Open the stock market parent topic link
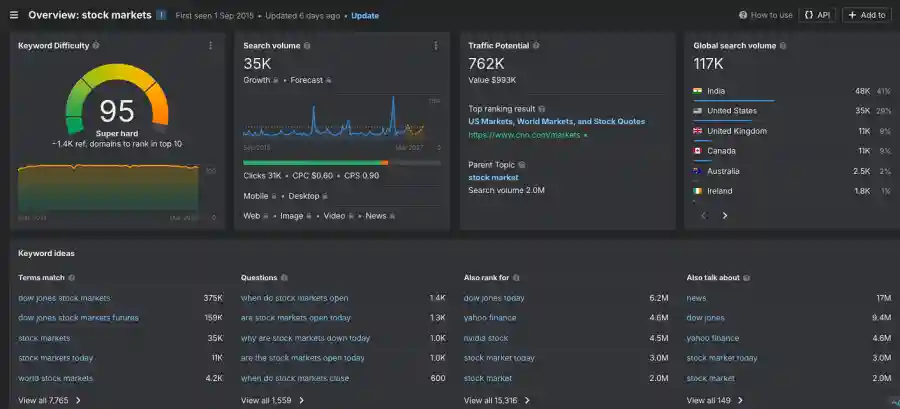The width and height of the screenshot is (900, 409). click(x=493, y=177)
